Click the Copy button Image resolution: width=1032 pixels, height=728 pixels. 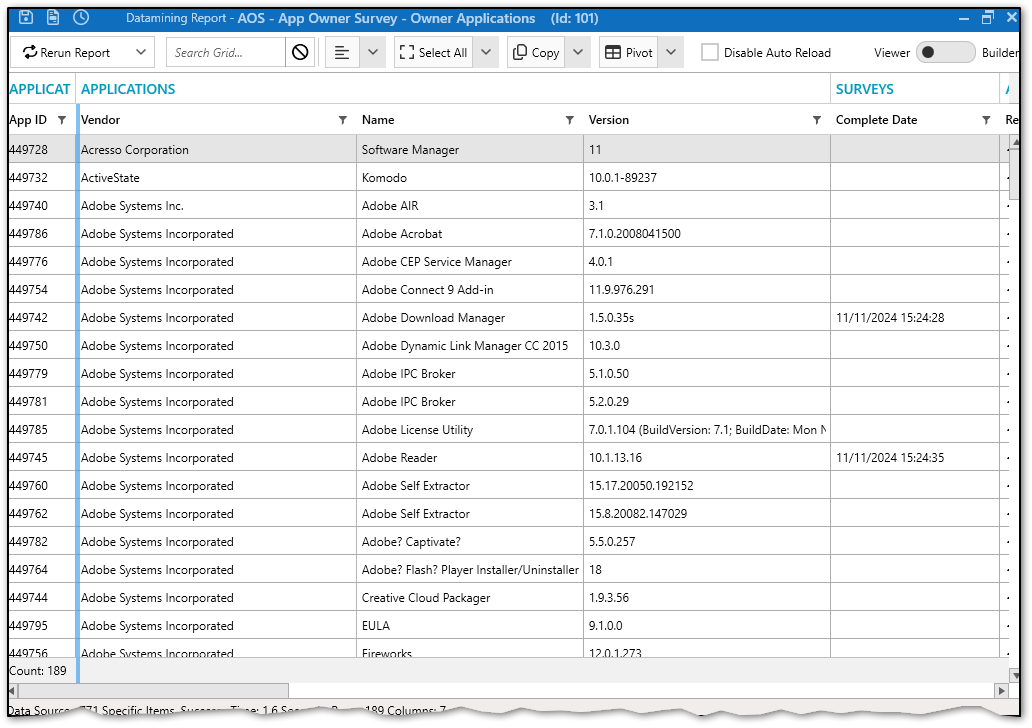point(536,53)
